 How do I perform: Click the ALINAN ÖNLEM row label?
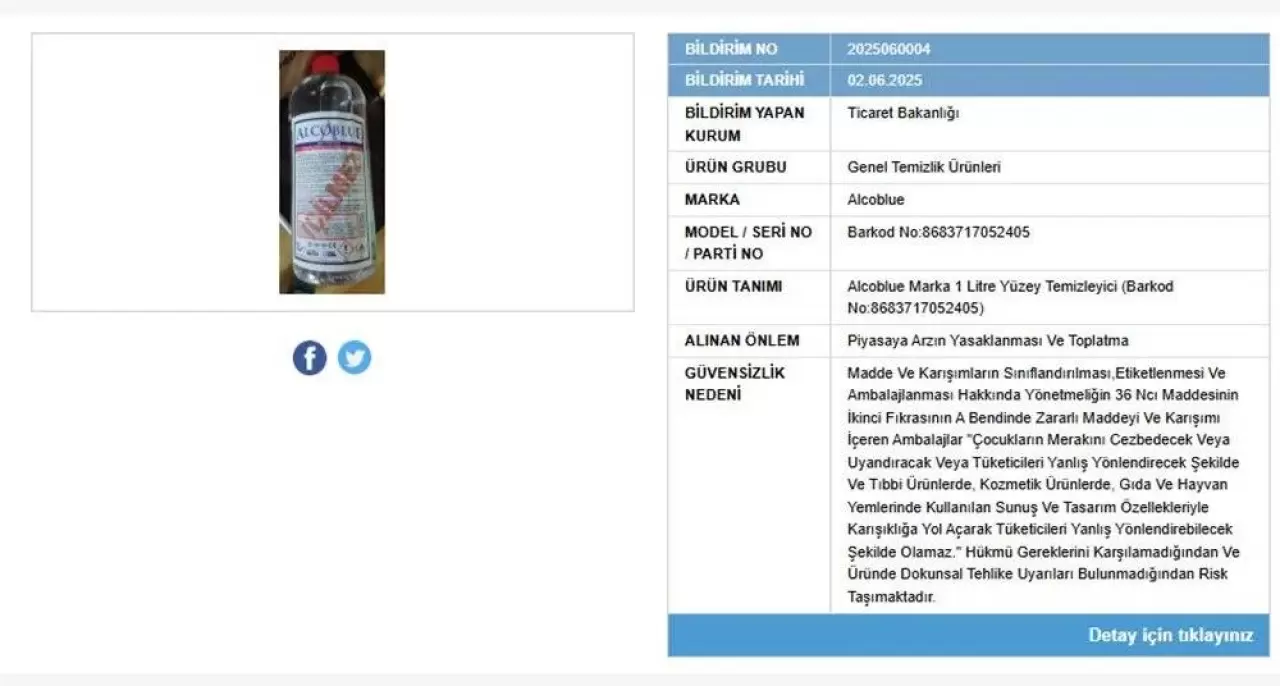(x=741, y=340)
